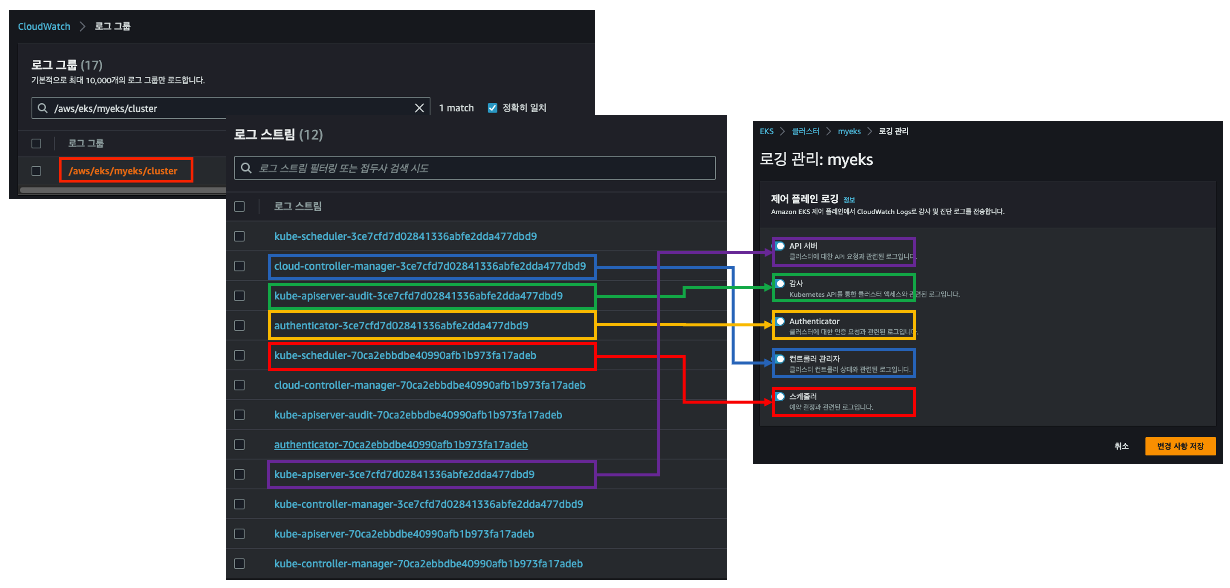Viewport: 1230px width, 588px height.
Task: Select all log streams header checkbox
Action: point(239,206)
